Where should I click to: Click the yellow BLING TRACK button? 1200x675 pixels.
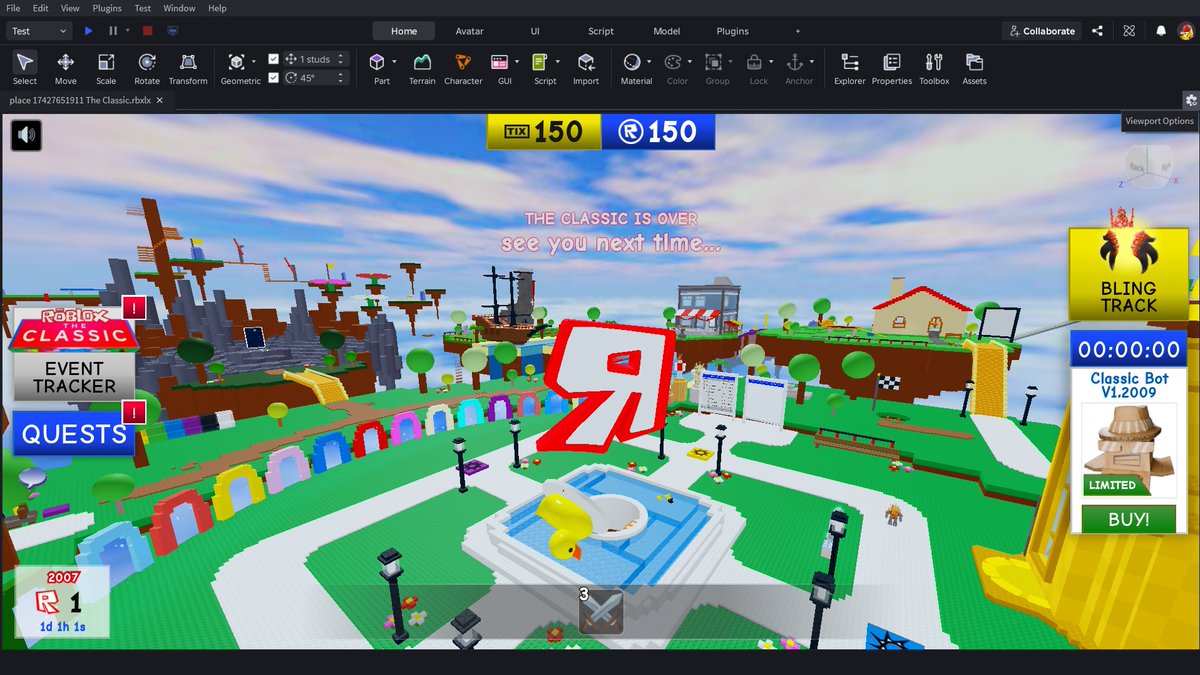click(1128, 275)
